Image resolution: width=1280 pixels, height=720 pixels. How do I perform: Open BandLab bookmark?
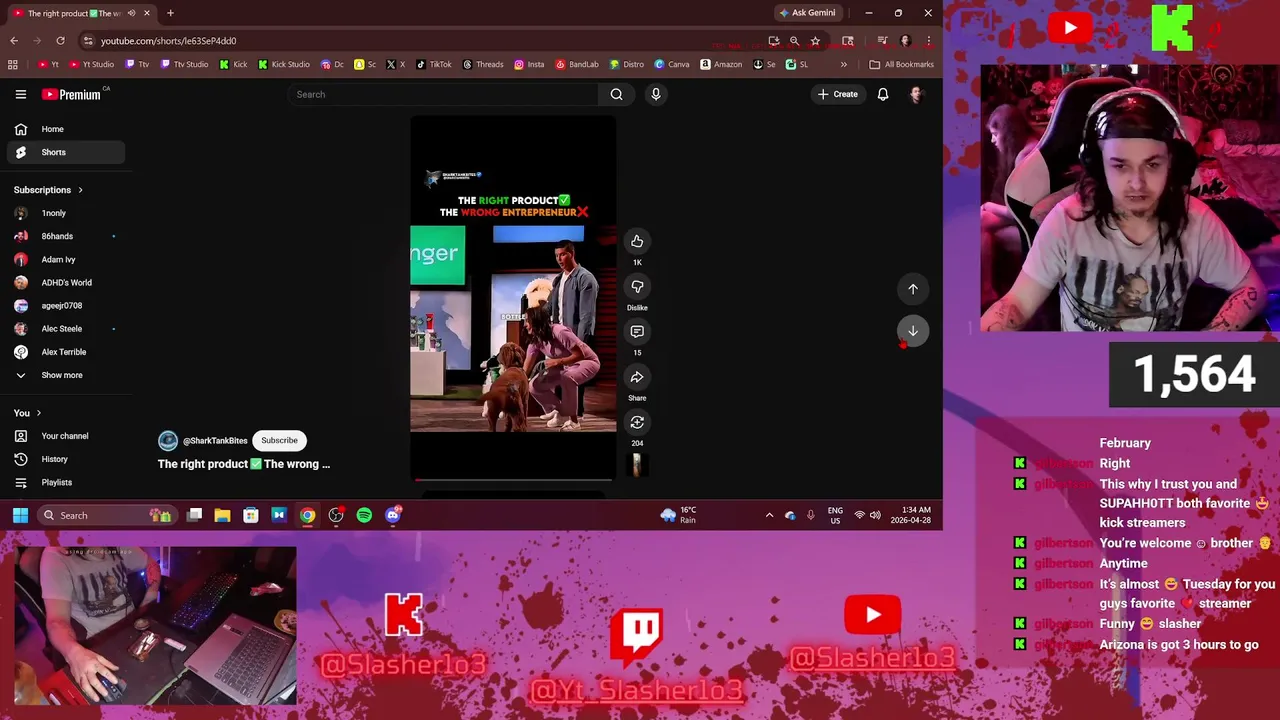point(576,64)
